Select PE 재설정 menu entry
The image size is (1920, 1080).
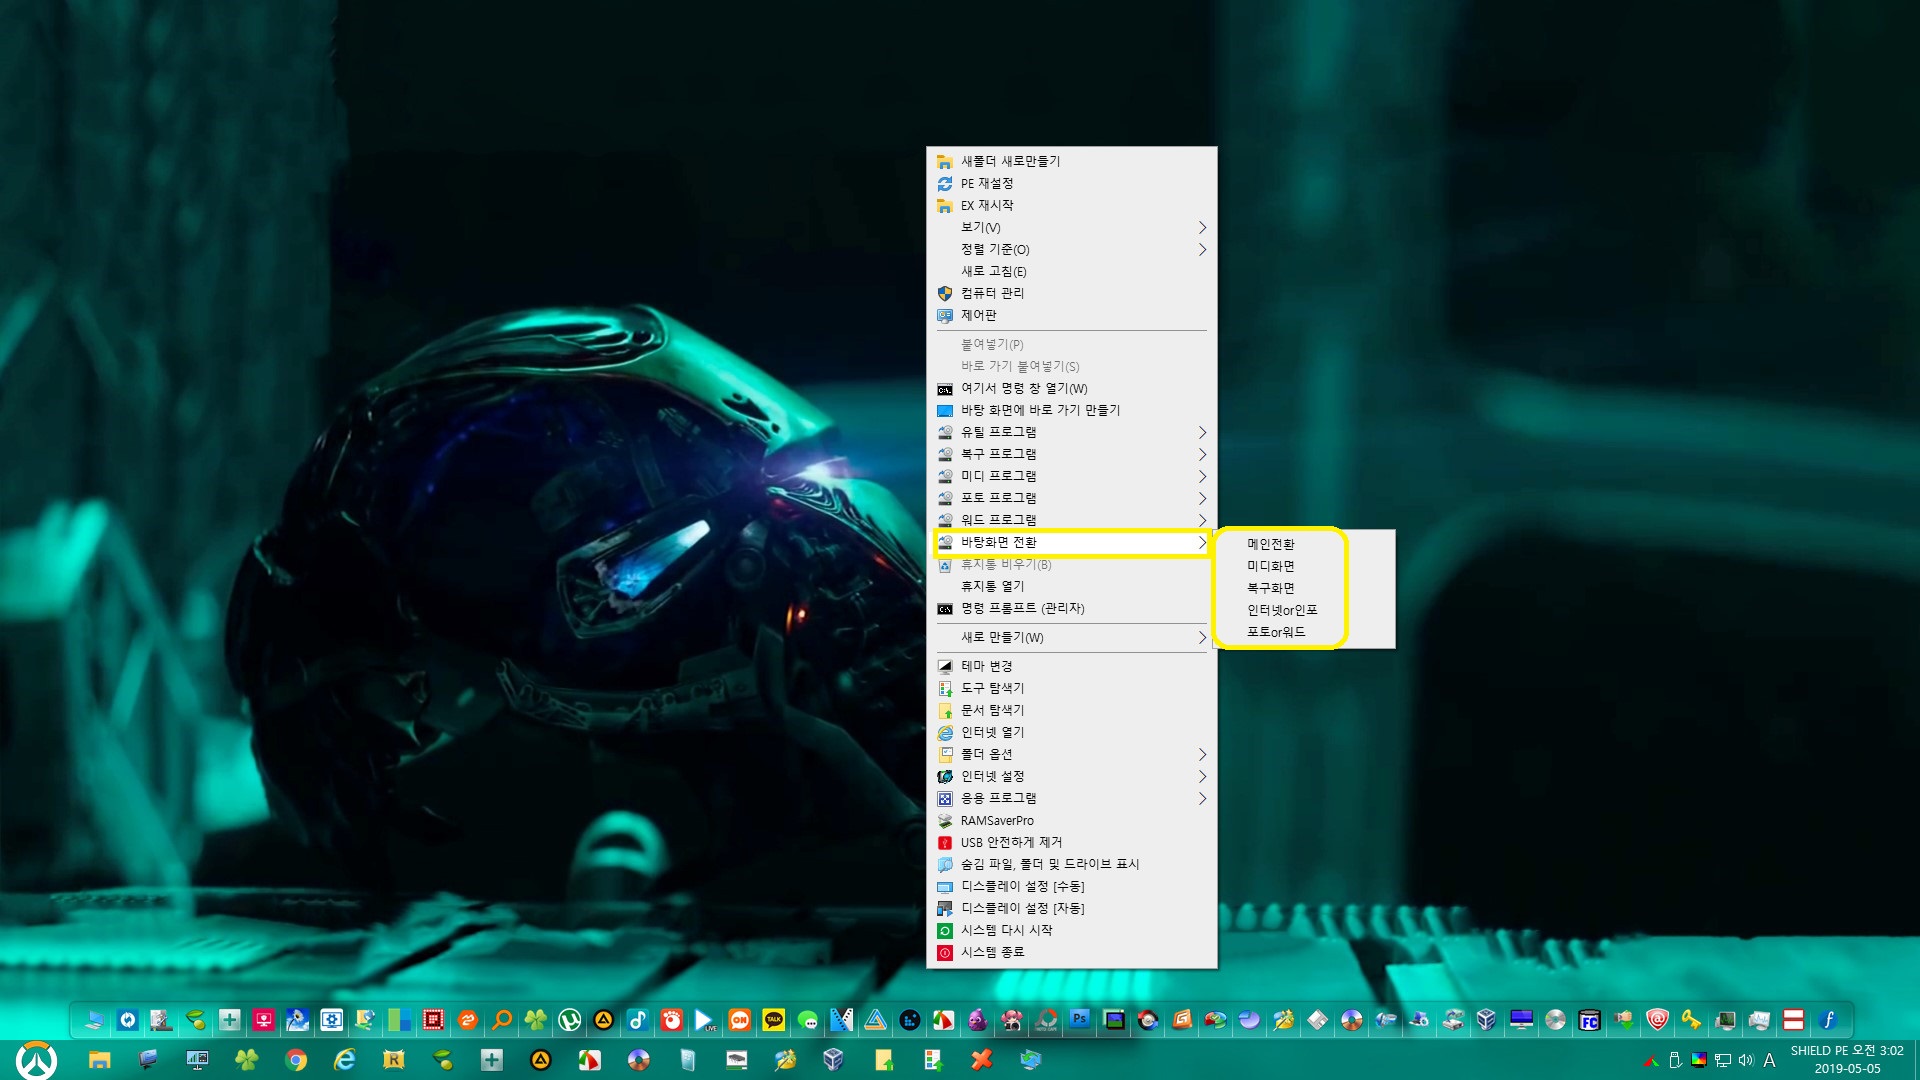coord(1072,183)
